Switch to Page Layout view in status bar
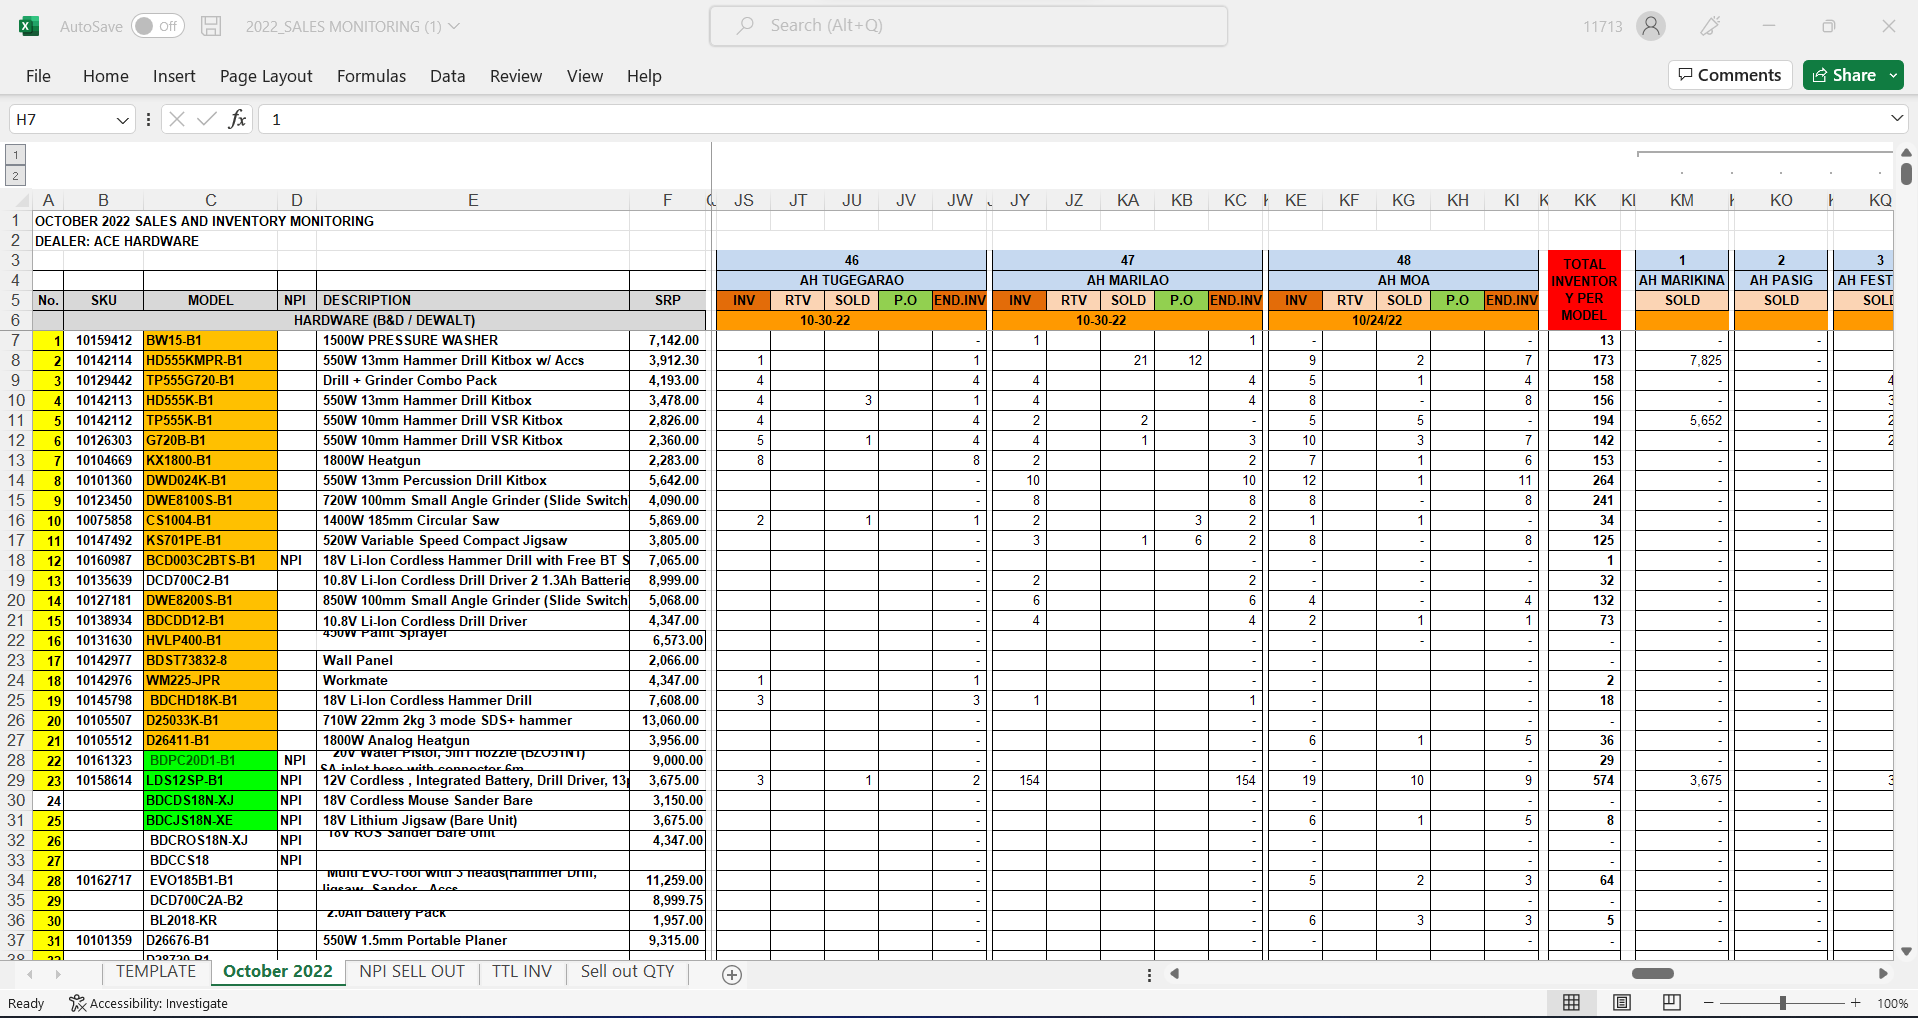The image size is (1918, 1018). coord(1622,1003)
